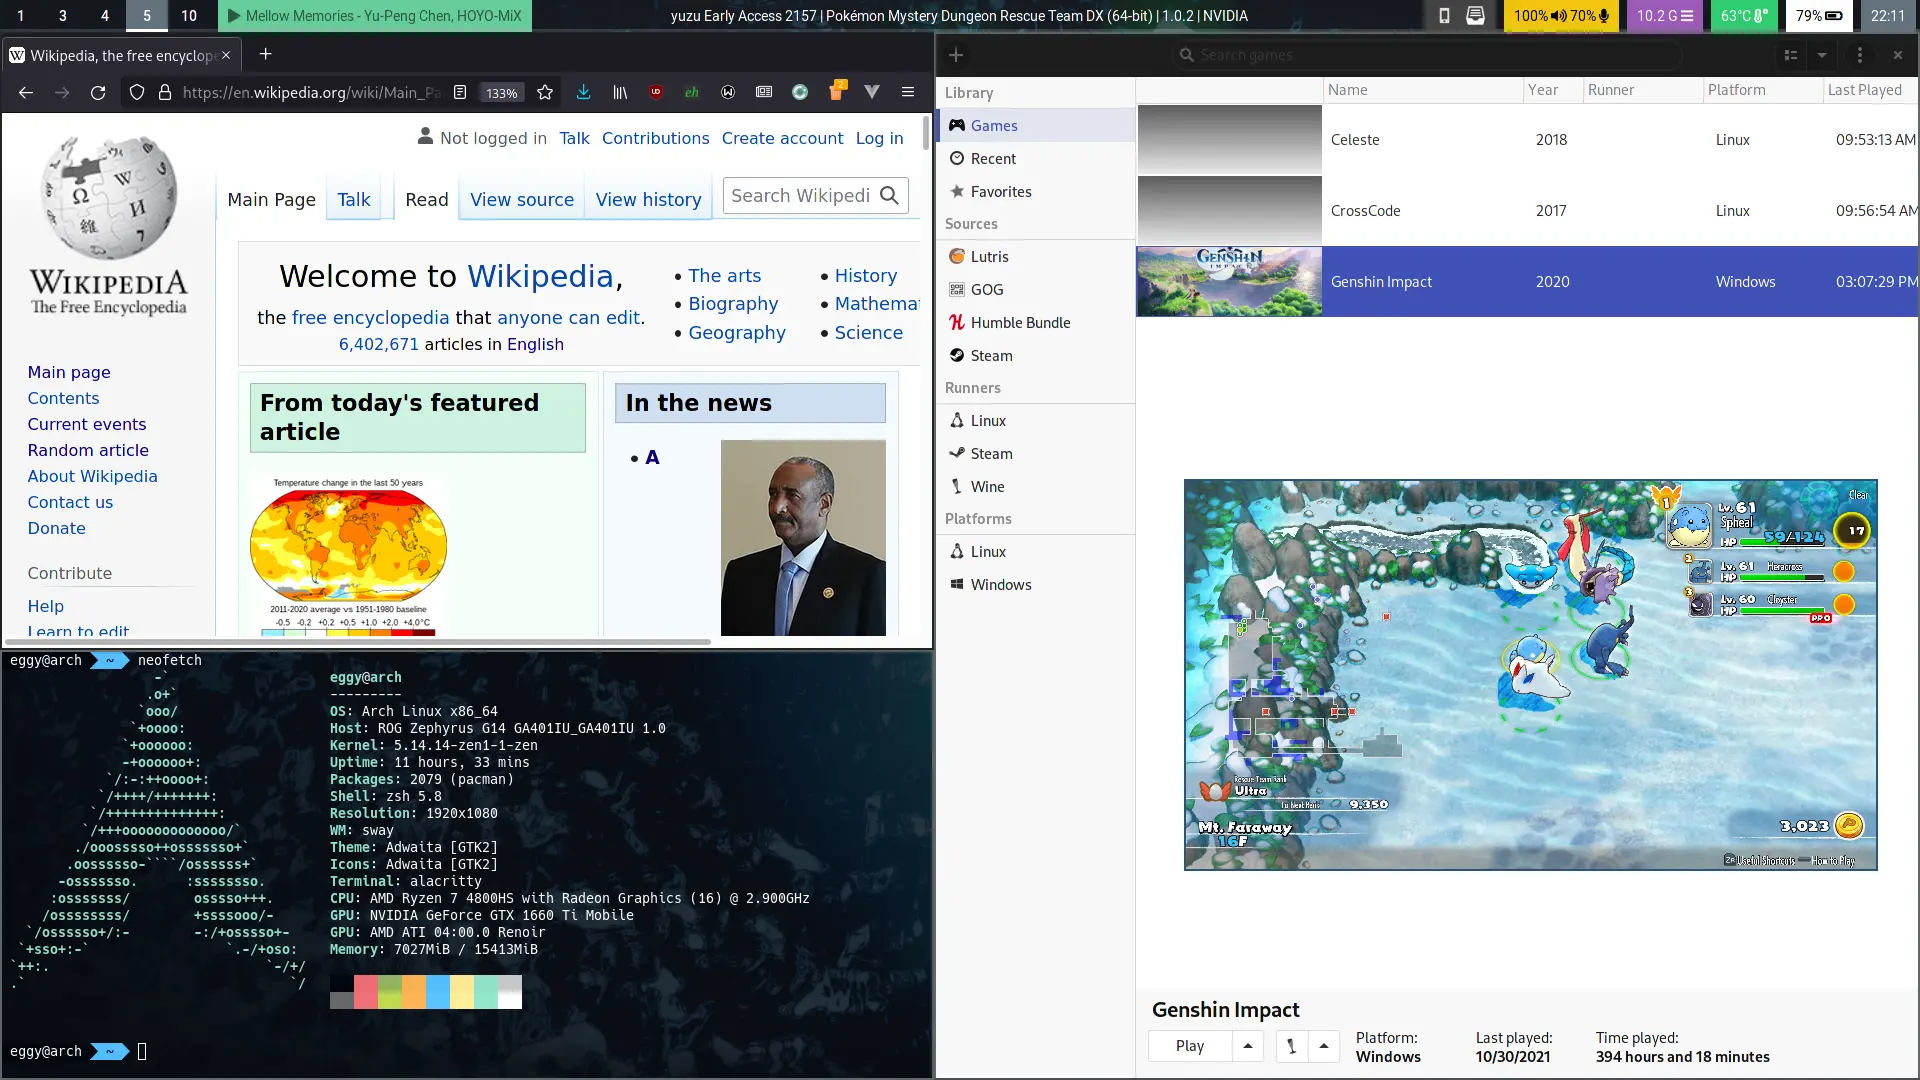The height and width of the screenshot is (1080, 1920).
Task: Expand the Runners section in sidebar
Action: 972,386
